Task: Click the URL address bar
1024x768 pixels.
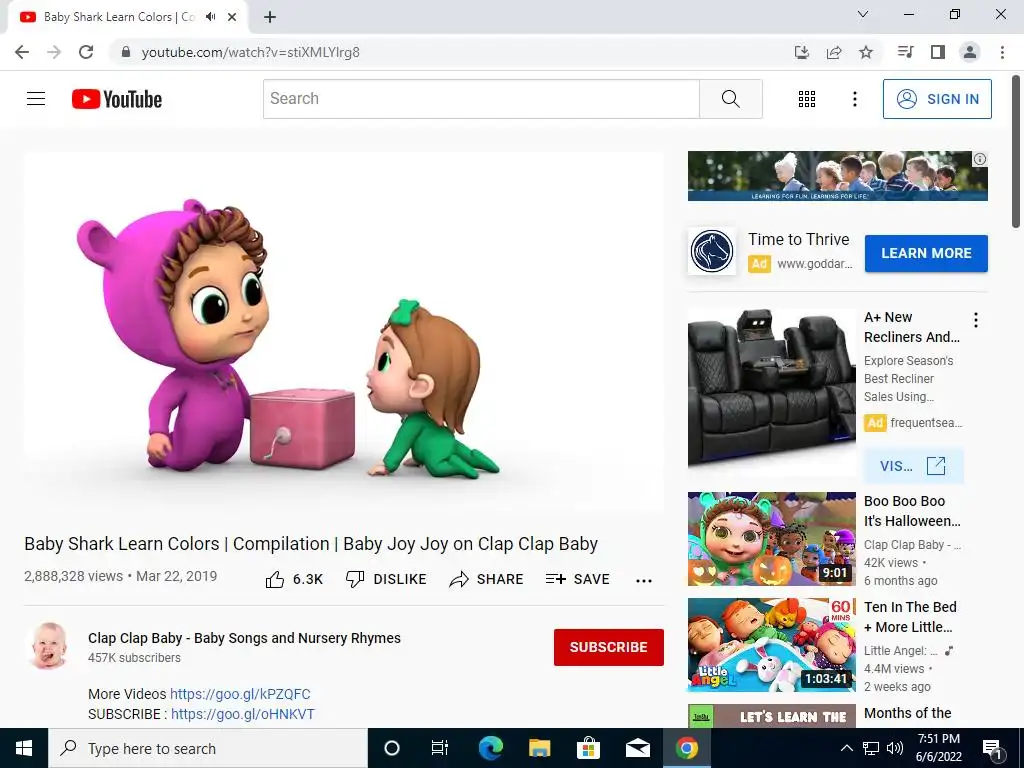Action: click(x=451, y=52)
